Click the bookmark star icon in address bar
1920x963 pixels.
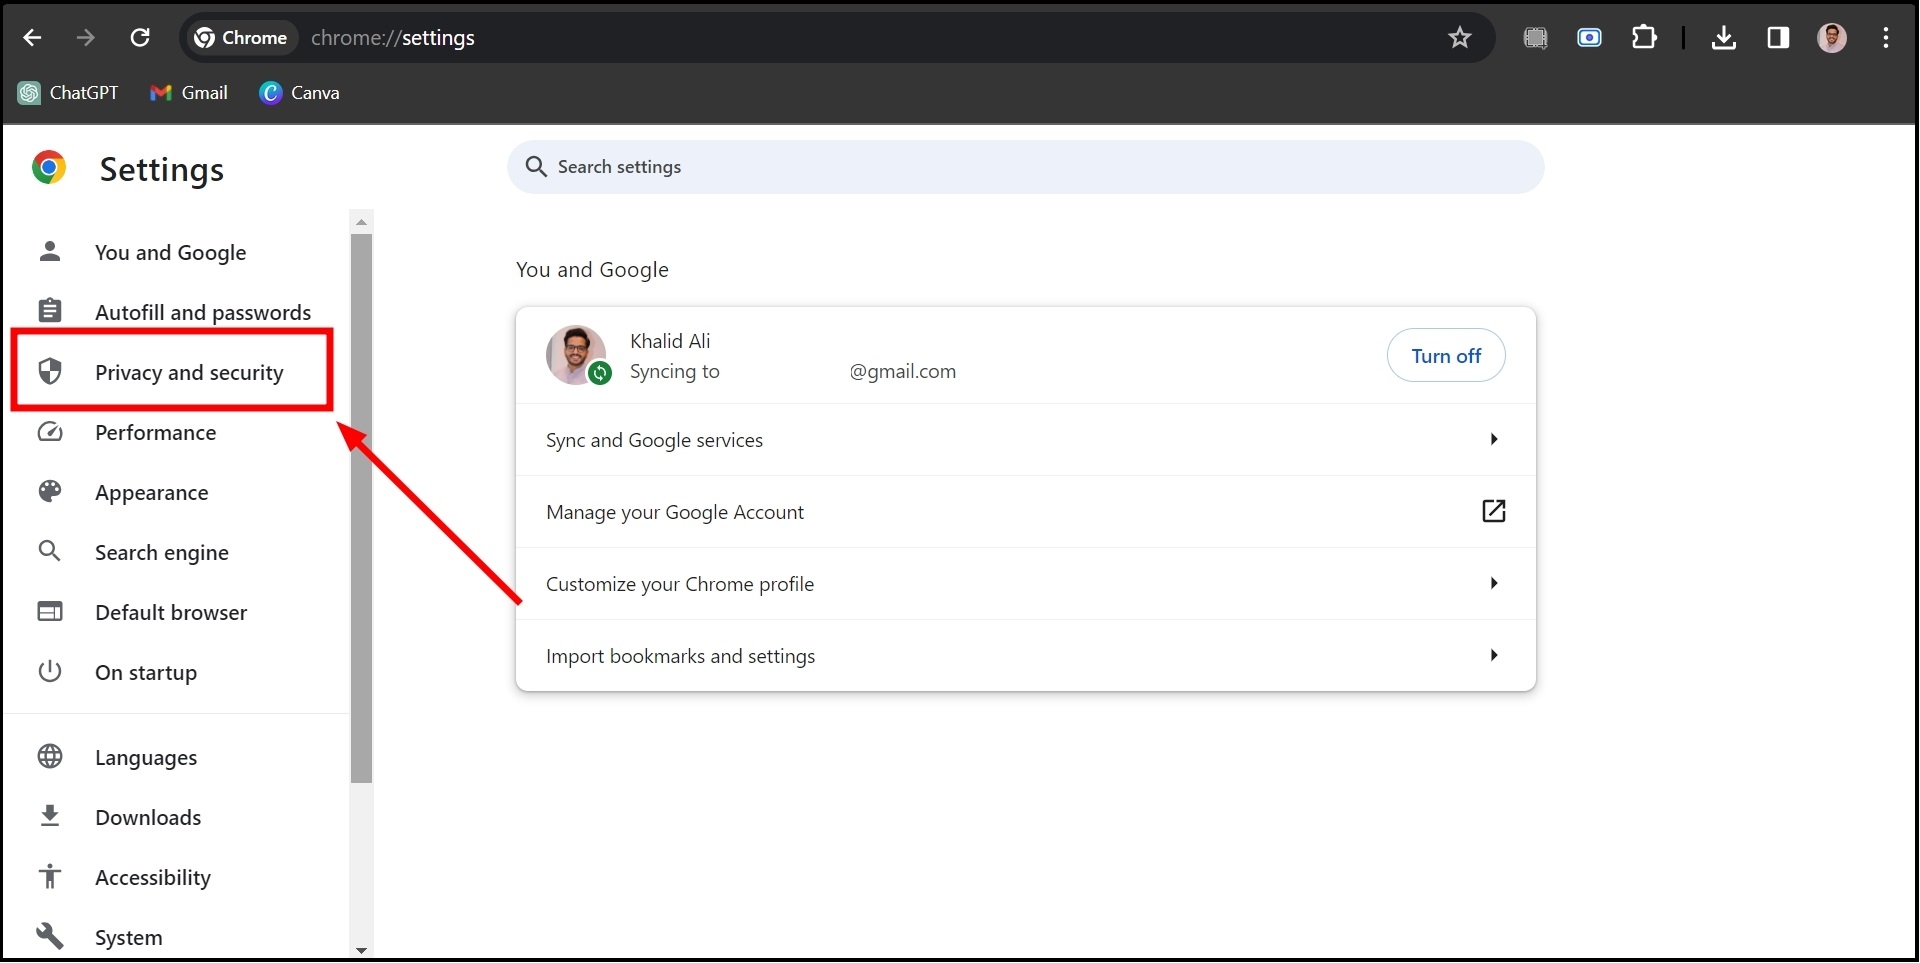(x=1459, y=38)
